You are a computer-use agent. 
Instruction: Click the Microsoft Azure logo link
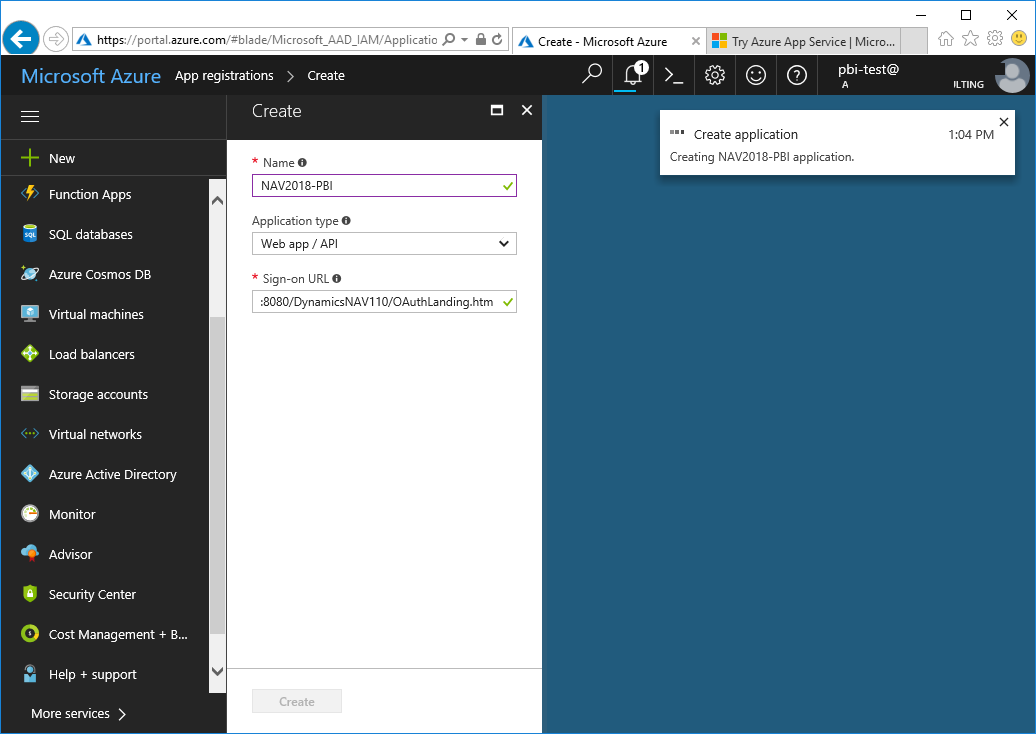[x=91, y=76]
